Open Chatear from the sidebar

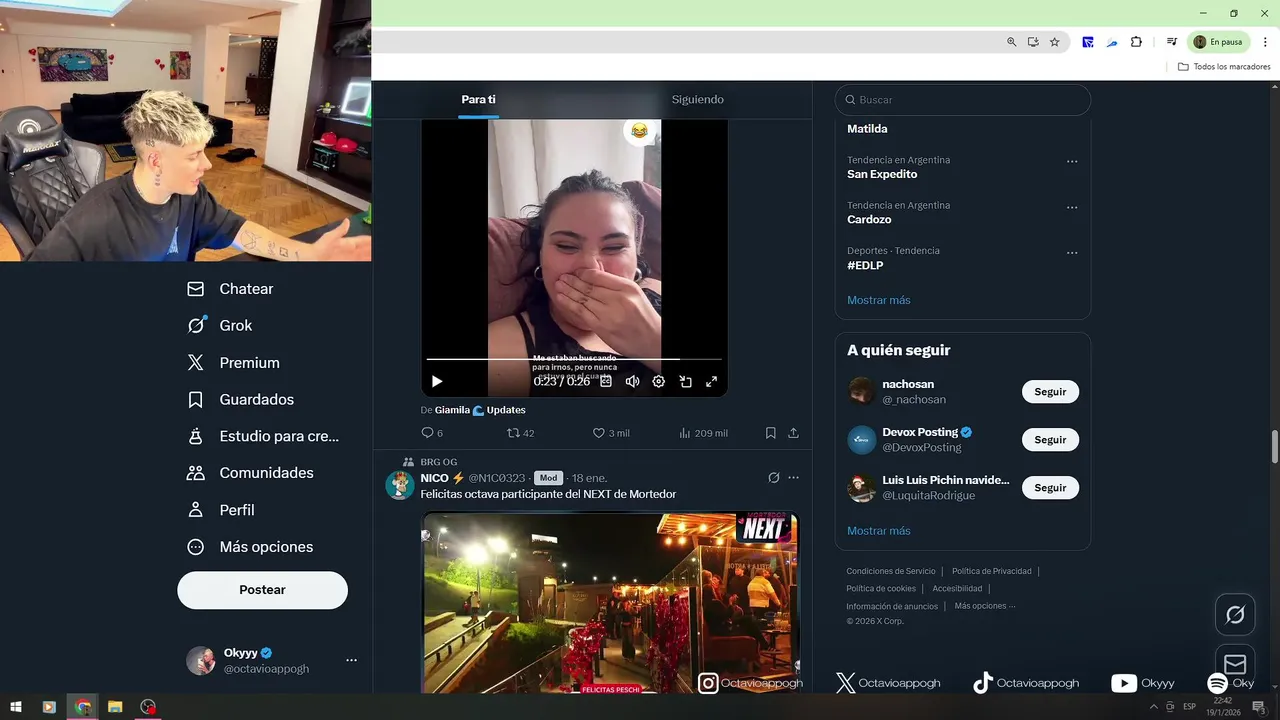pos(230,289)
